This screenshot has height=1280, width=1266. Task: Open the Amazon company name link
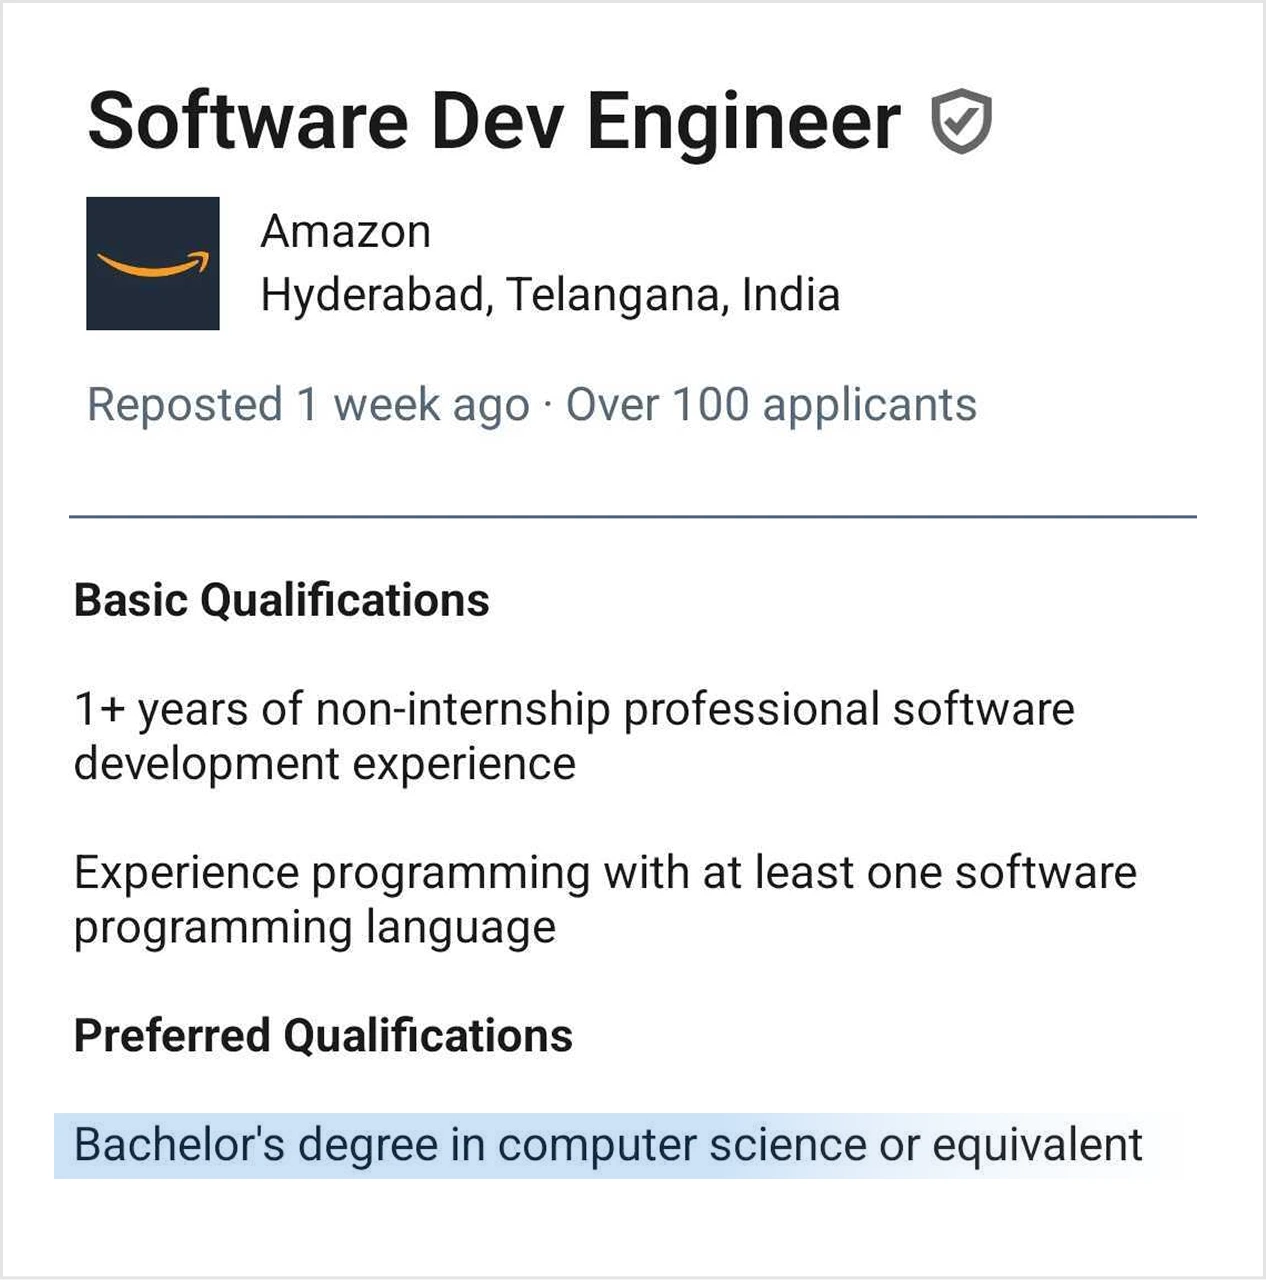[x=346, y=232]
